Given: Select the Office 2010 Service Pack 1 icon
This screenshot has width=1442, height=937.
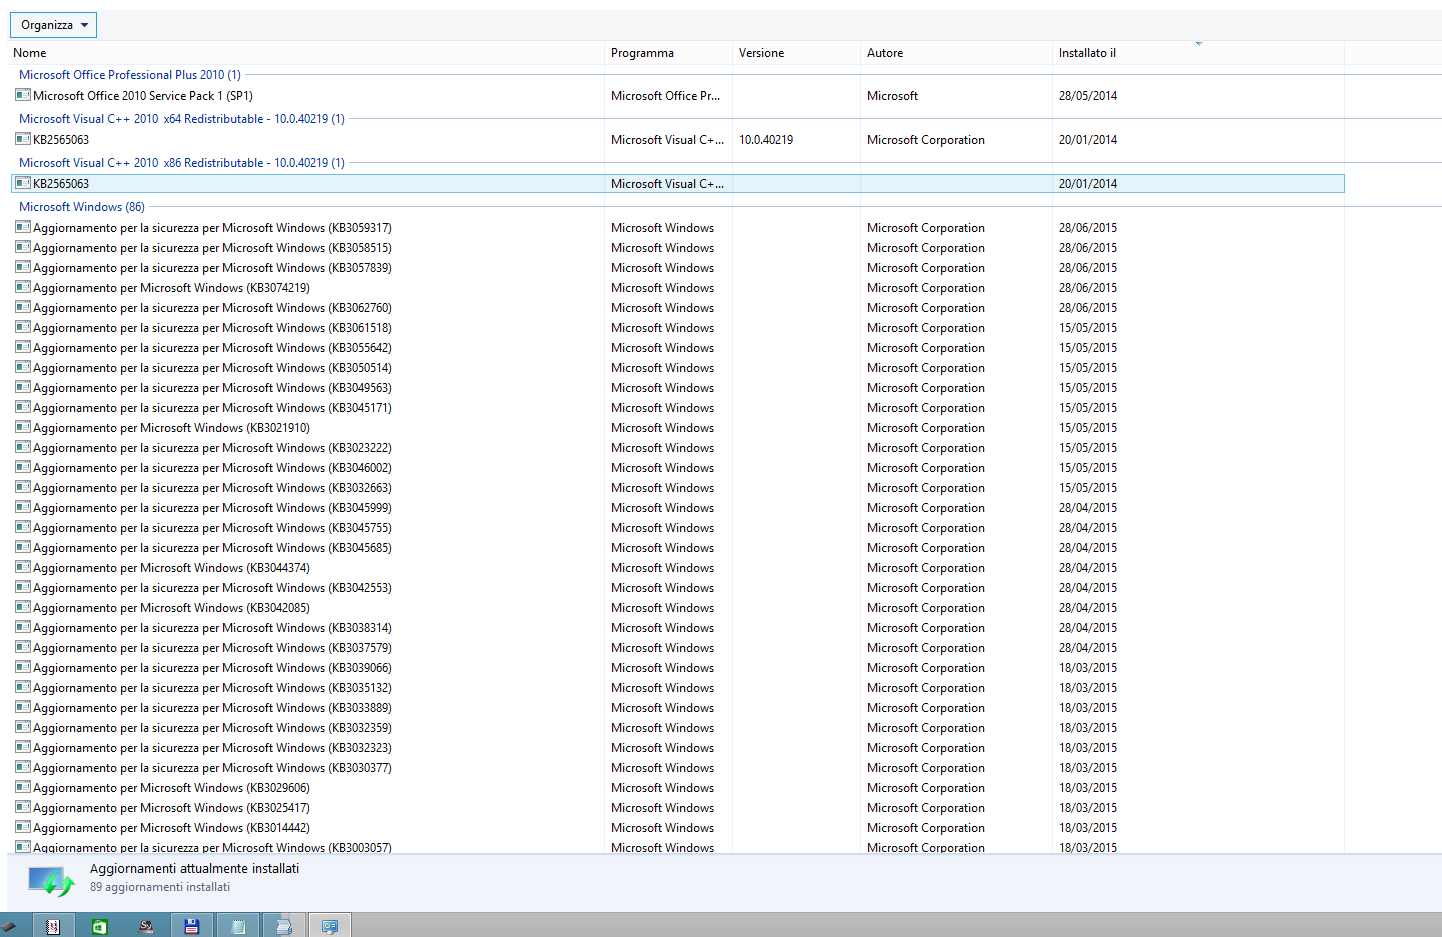Looking at the screenshot, I should tap(23, 95).
